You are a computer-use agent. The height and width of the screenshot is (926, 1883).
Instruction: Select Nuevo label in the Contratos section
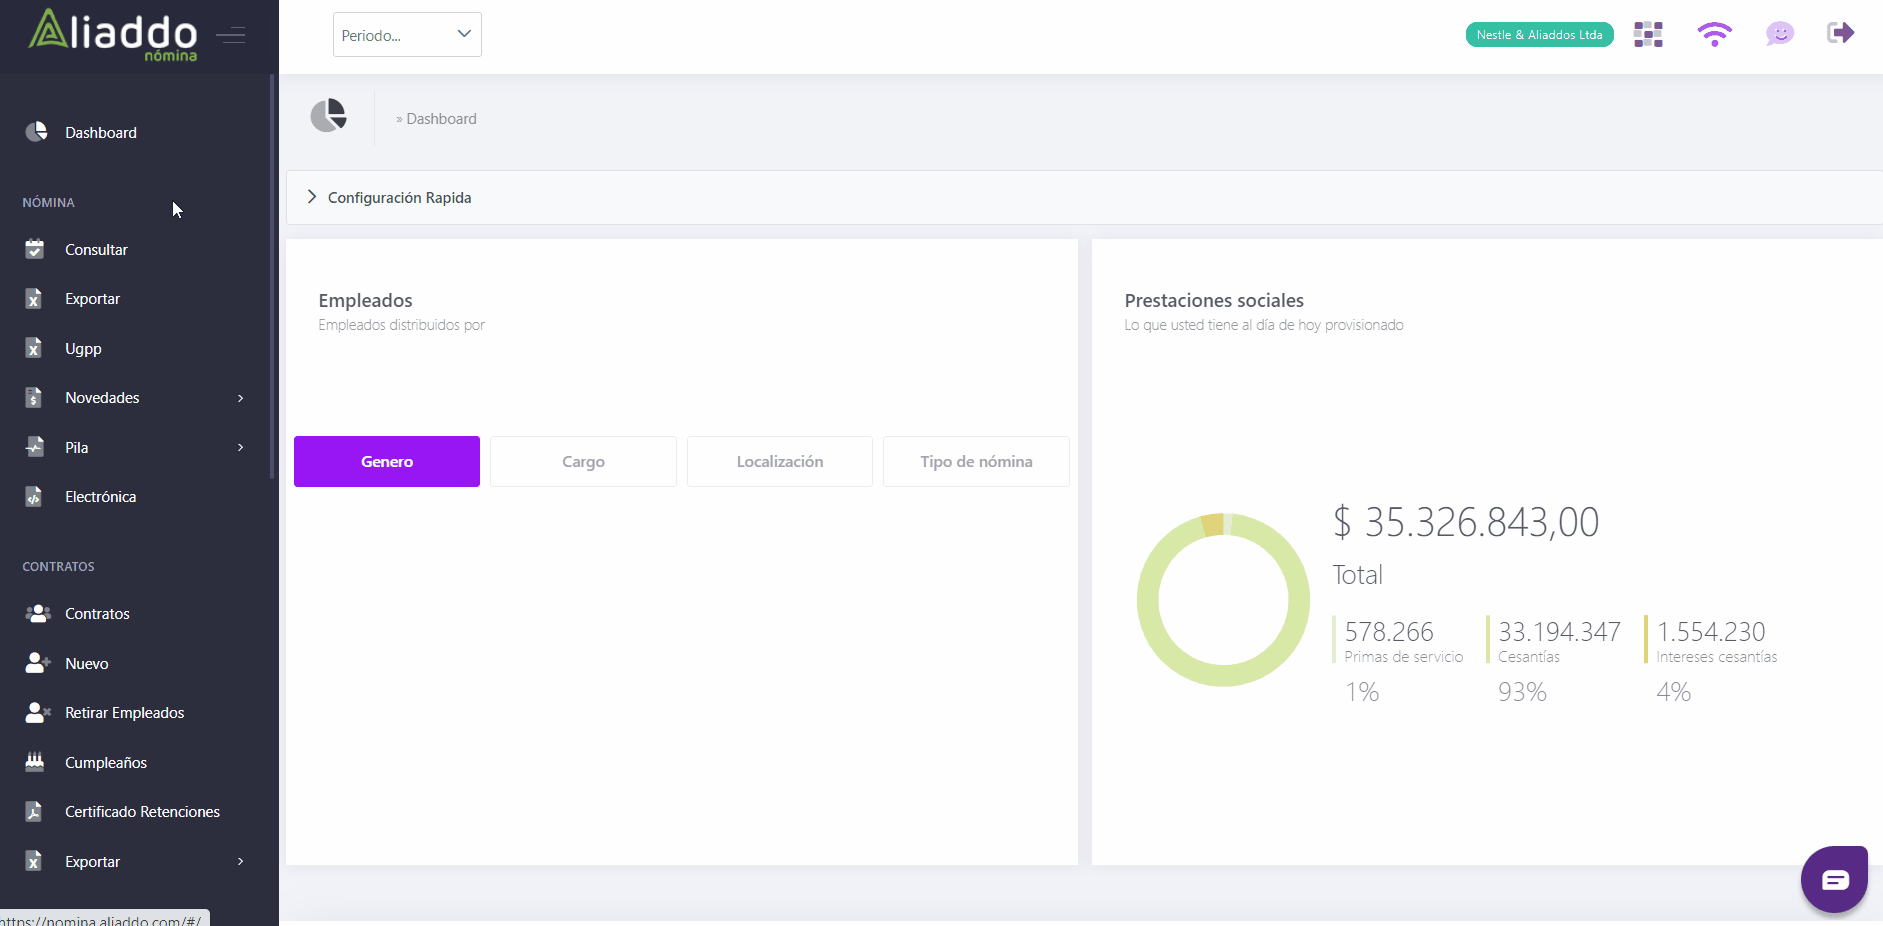pos(87,664)
